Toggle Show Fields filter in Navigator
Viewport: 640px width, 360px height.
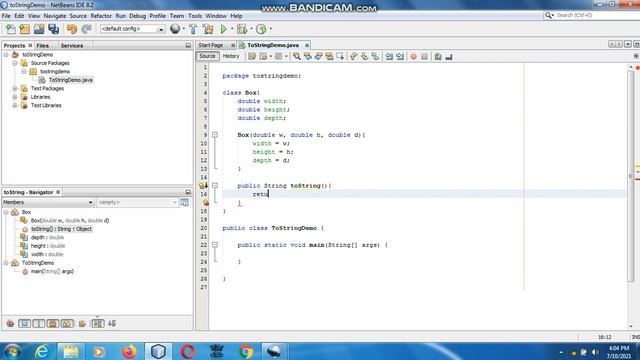click(x=24, y=324)
